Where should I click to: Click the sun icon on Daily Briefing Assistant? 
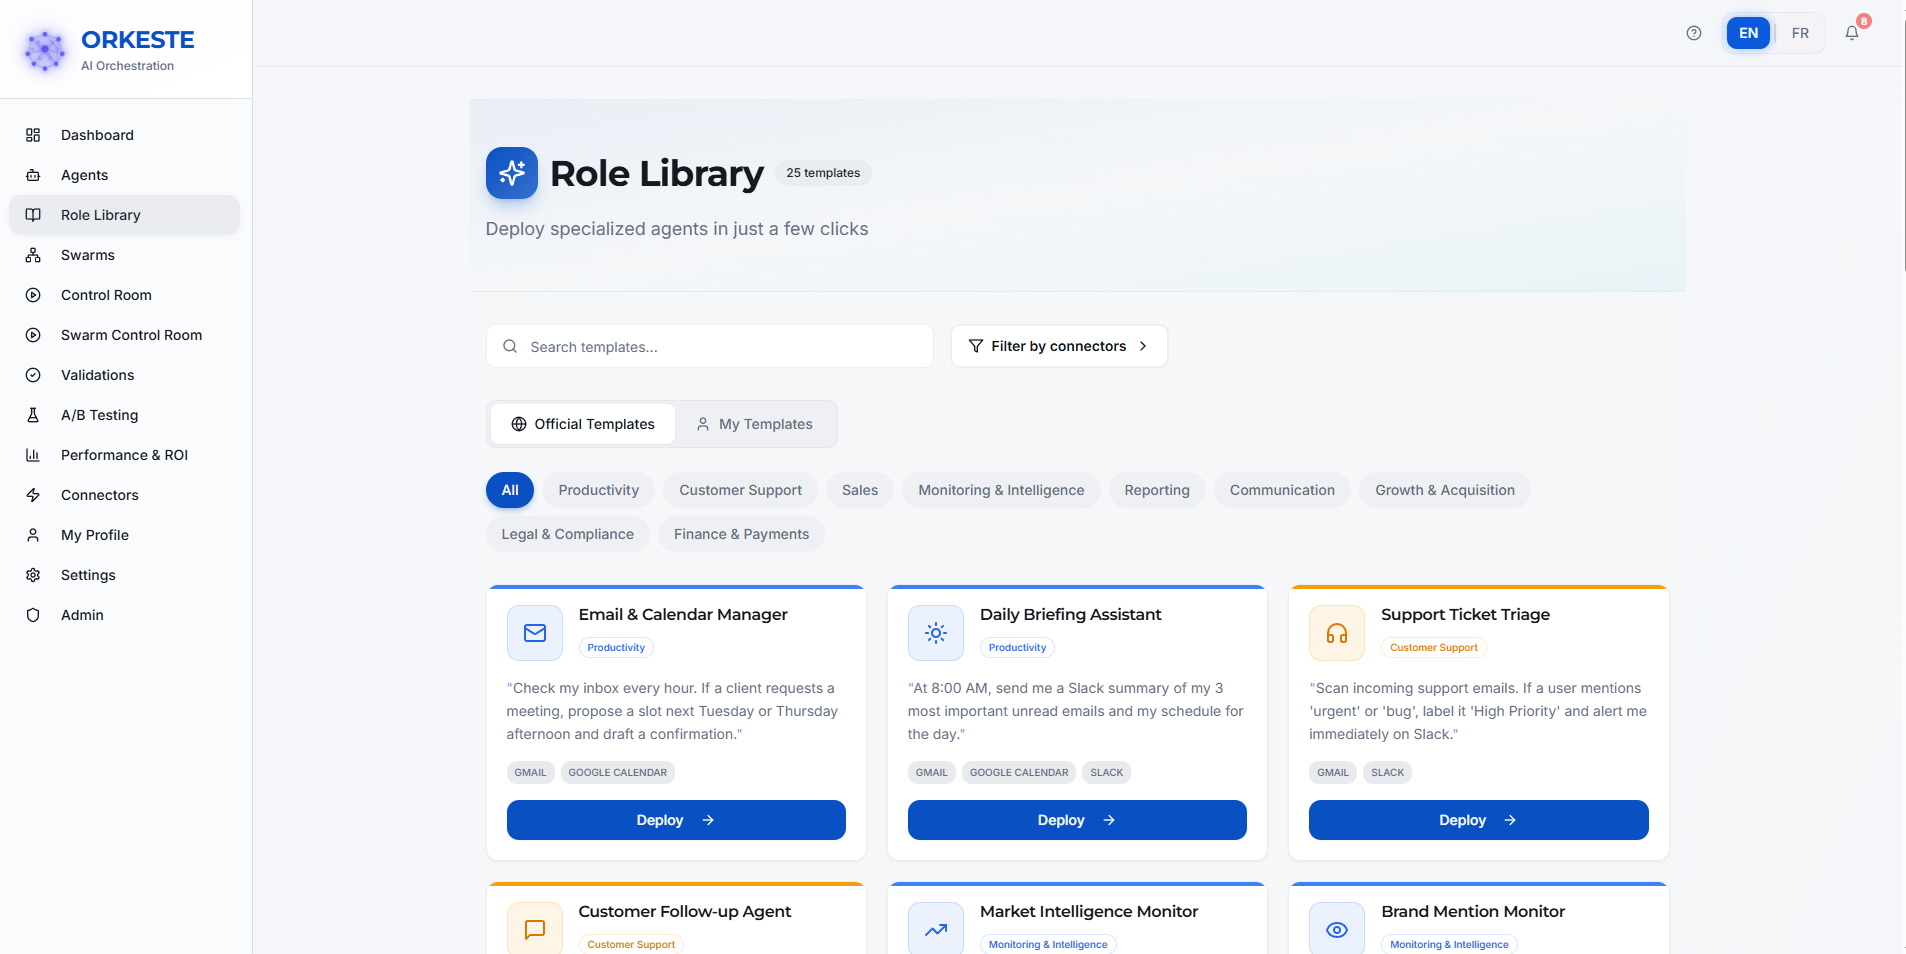[936, 633]
